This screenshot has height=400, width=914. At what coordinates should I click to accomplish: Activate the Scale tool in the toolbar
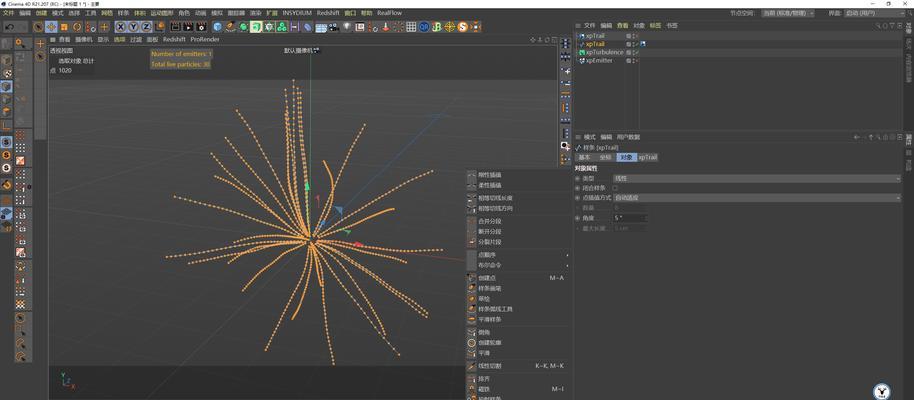click(64, 26)
